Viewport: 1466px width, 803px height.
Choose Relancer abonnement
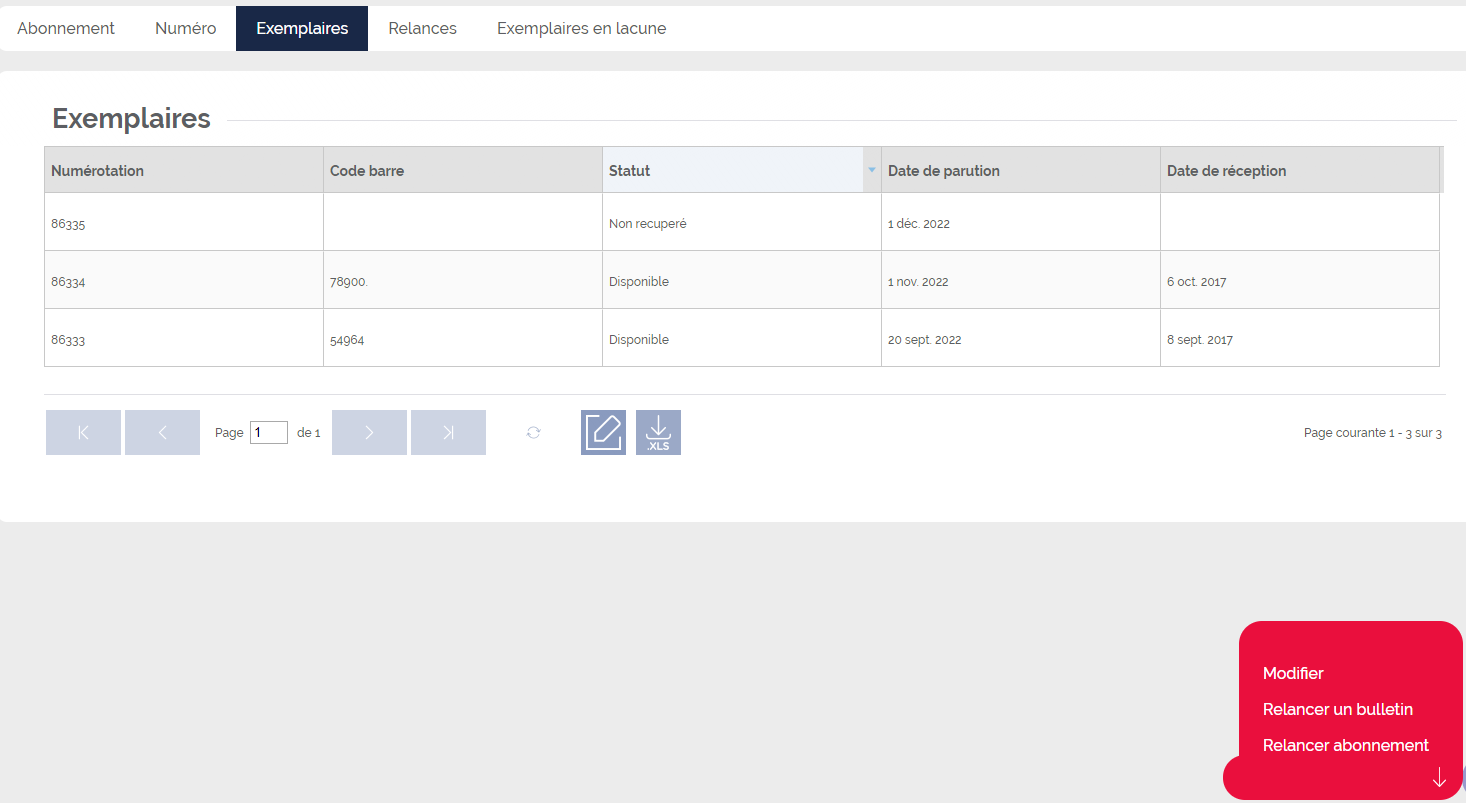click(x=1346, y=745)
